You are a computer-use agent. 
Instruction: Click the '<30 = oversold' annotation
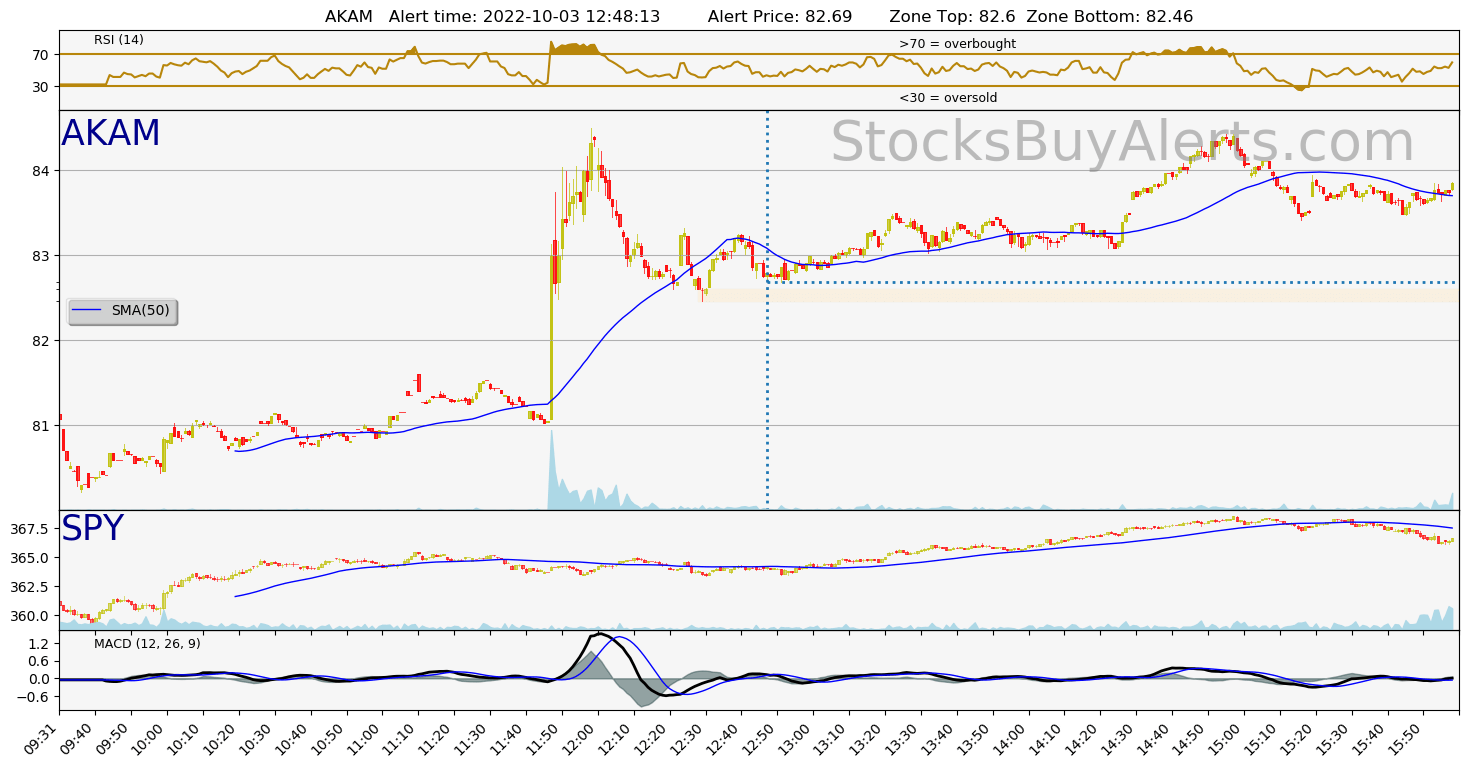click(948, 98)
